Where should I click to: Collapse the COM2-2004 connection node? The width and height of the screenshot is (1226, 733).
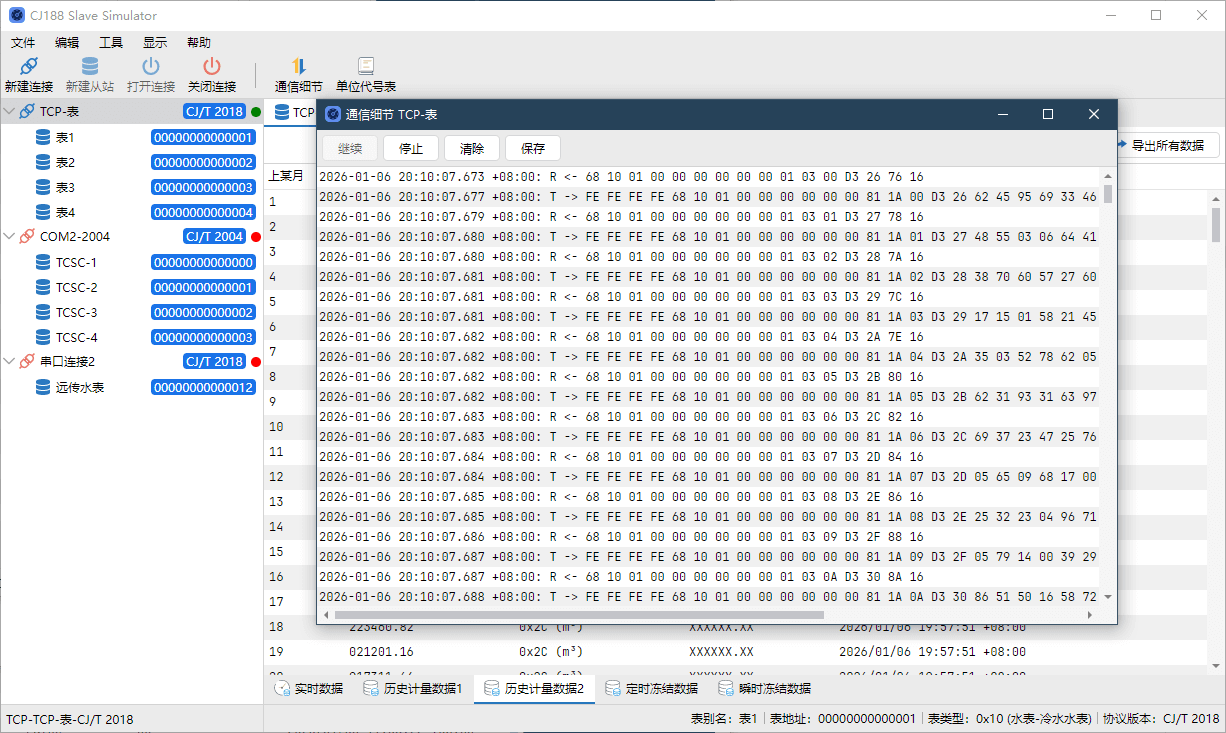click(9, 237)
